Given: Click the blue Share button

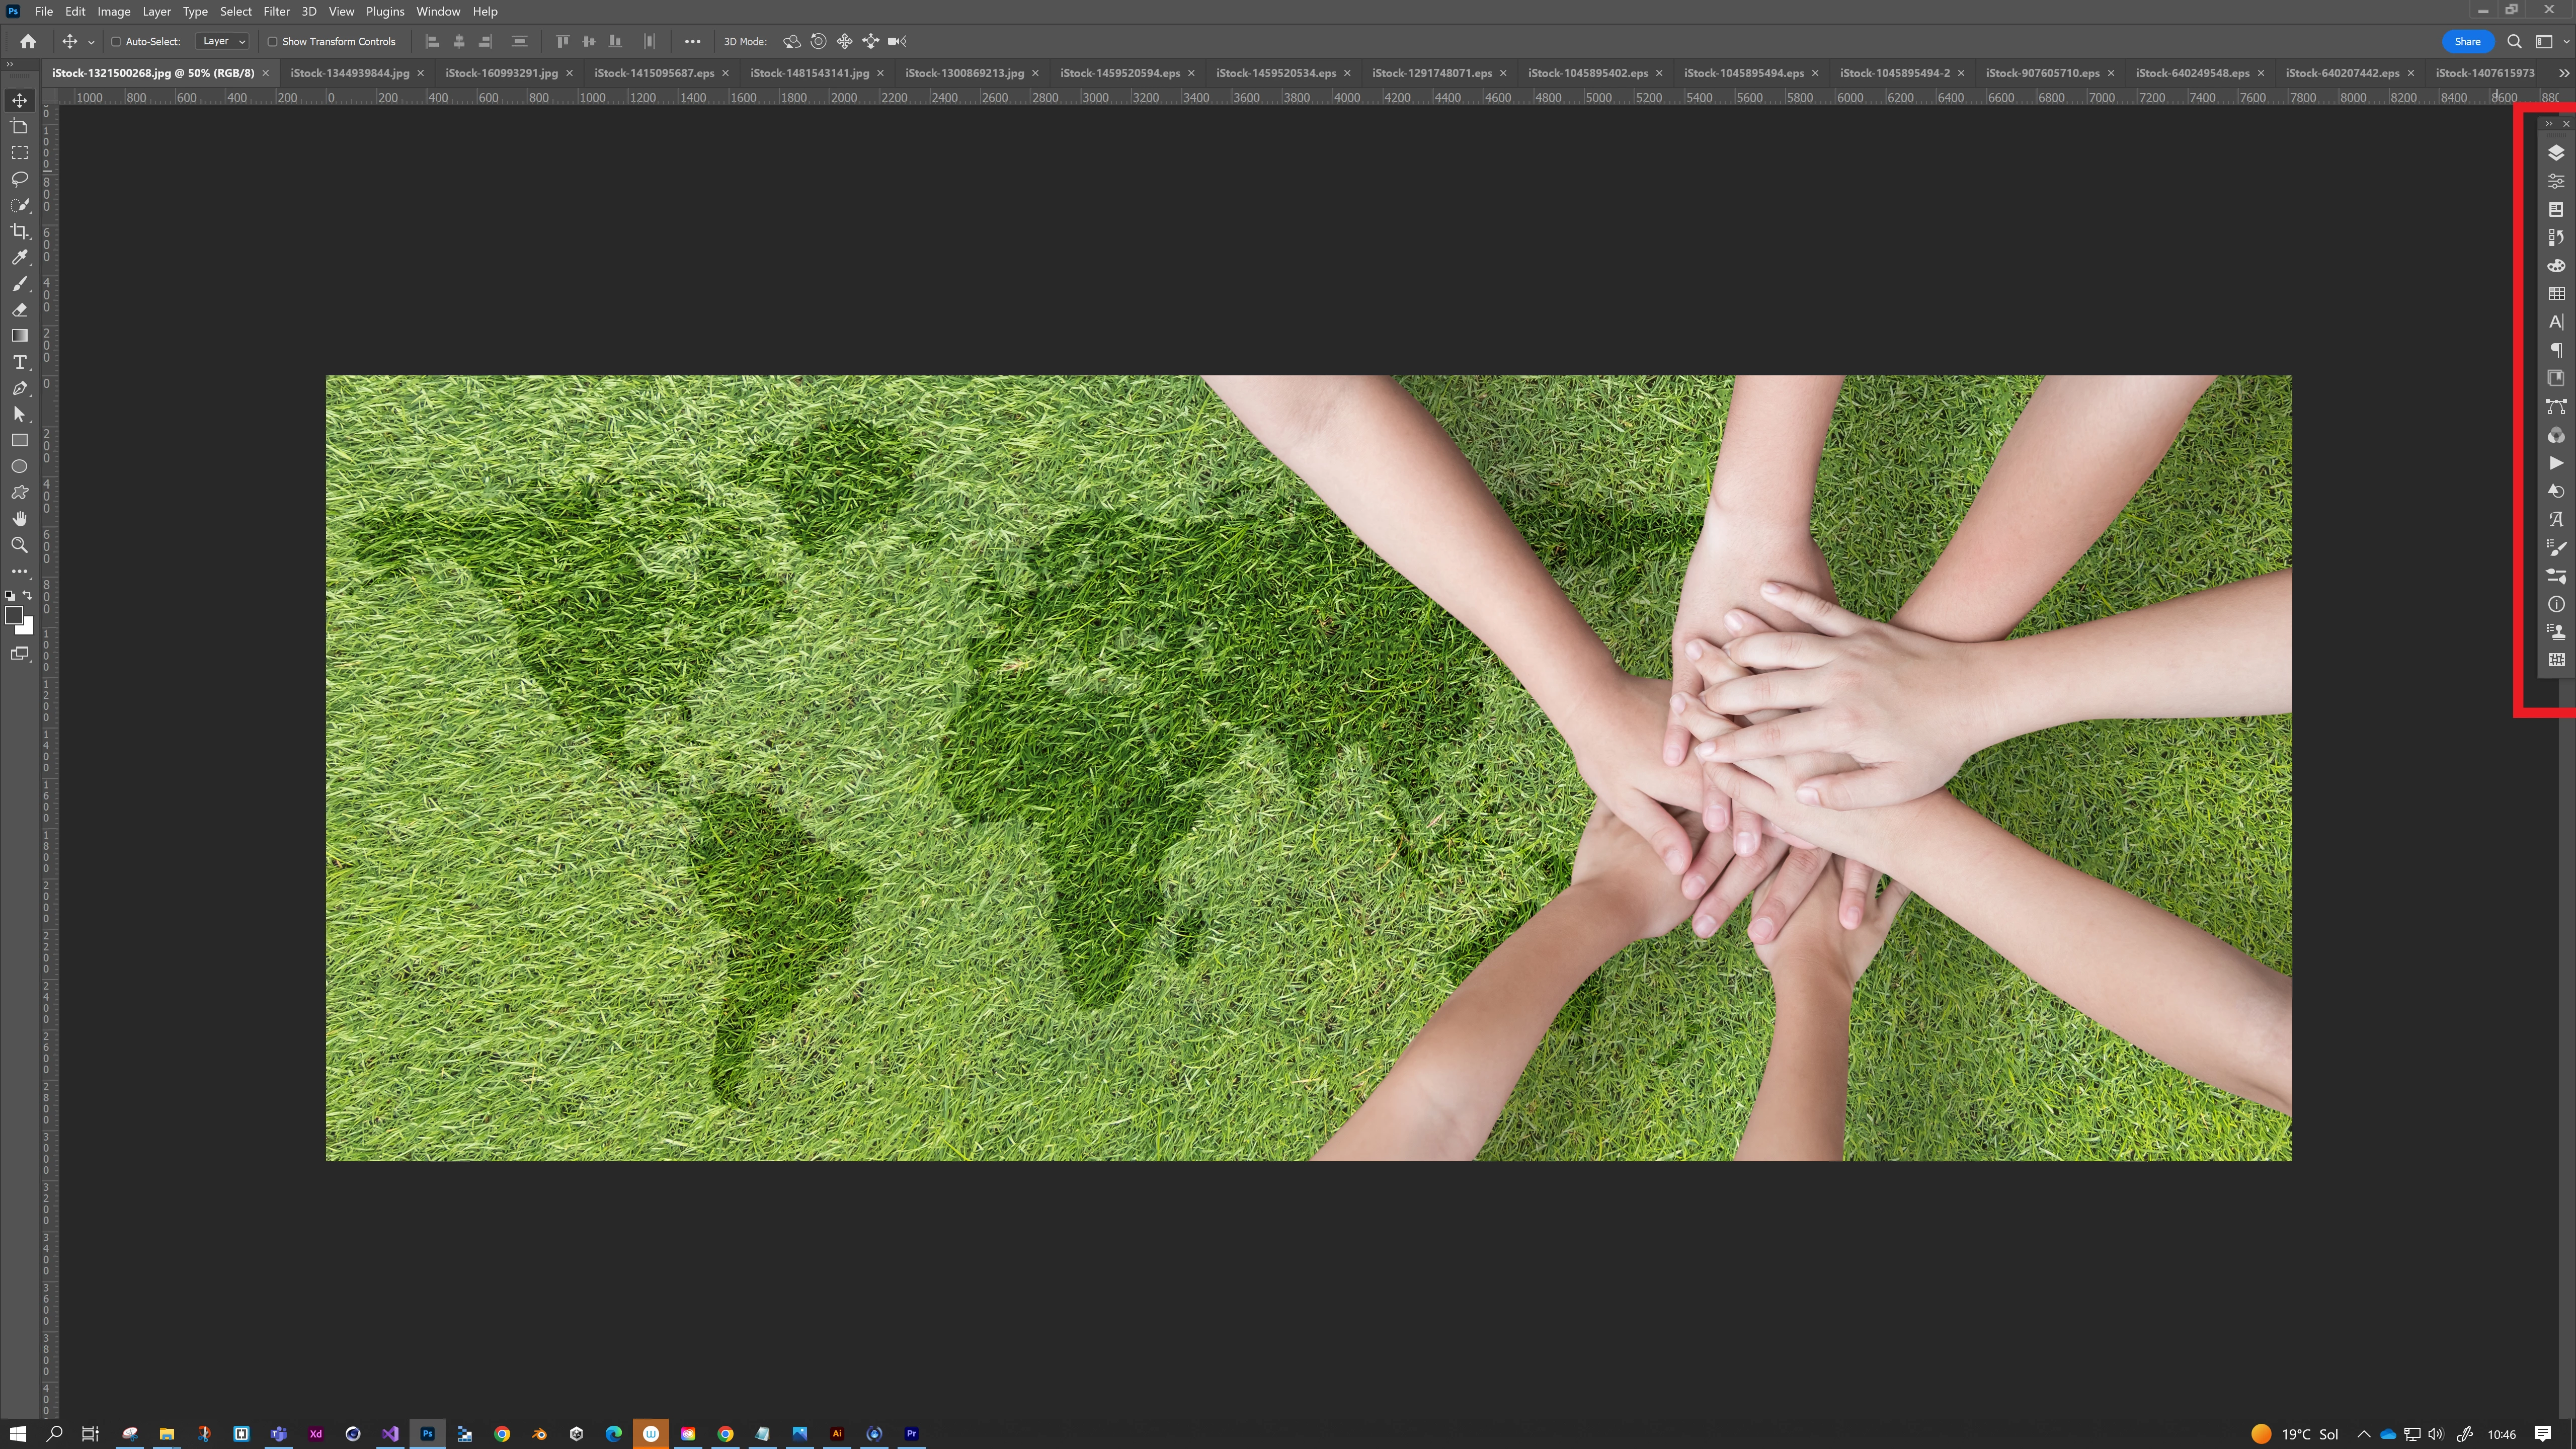Looking at the screenshot, I should (x=2466, y=42).
